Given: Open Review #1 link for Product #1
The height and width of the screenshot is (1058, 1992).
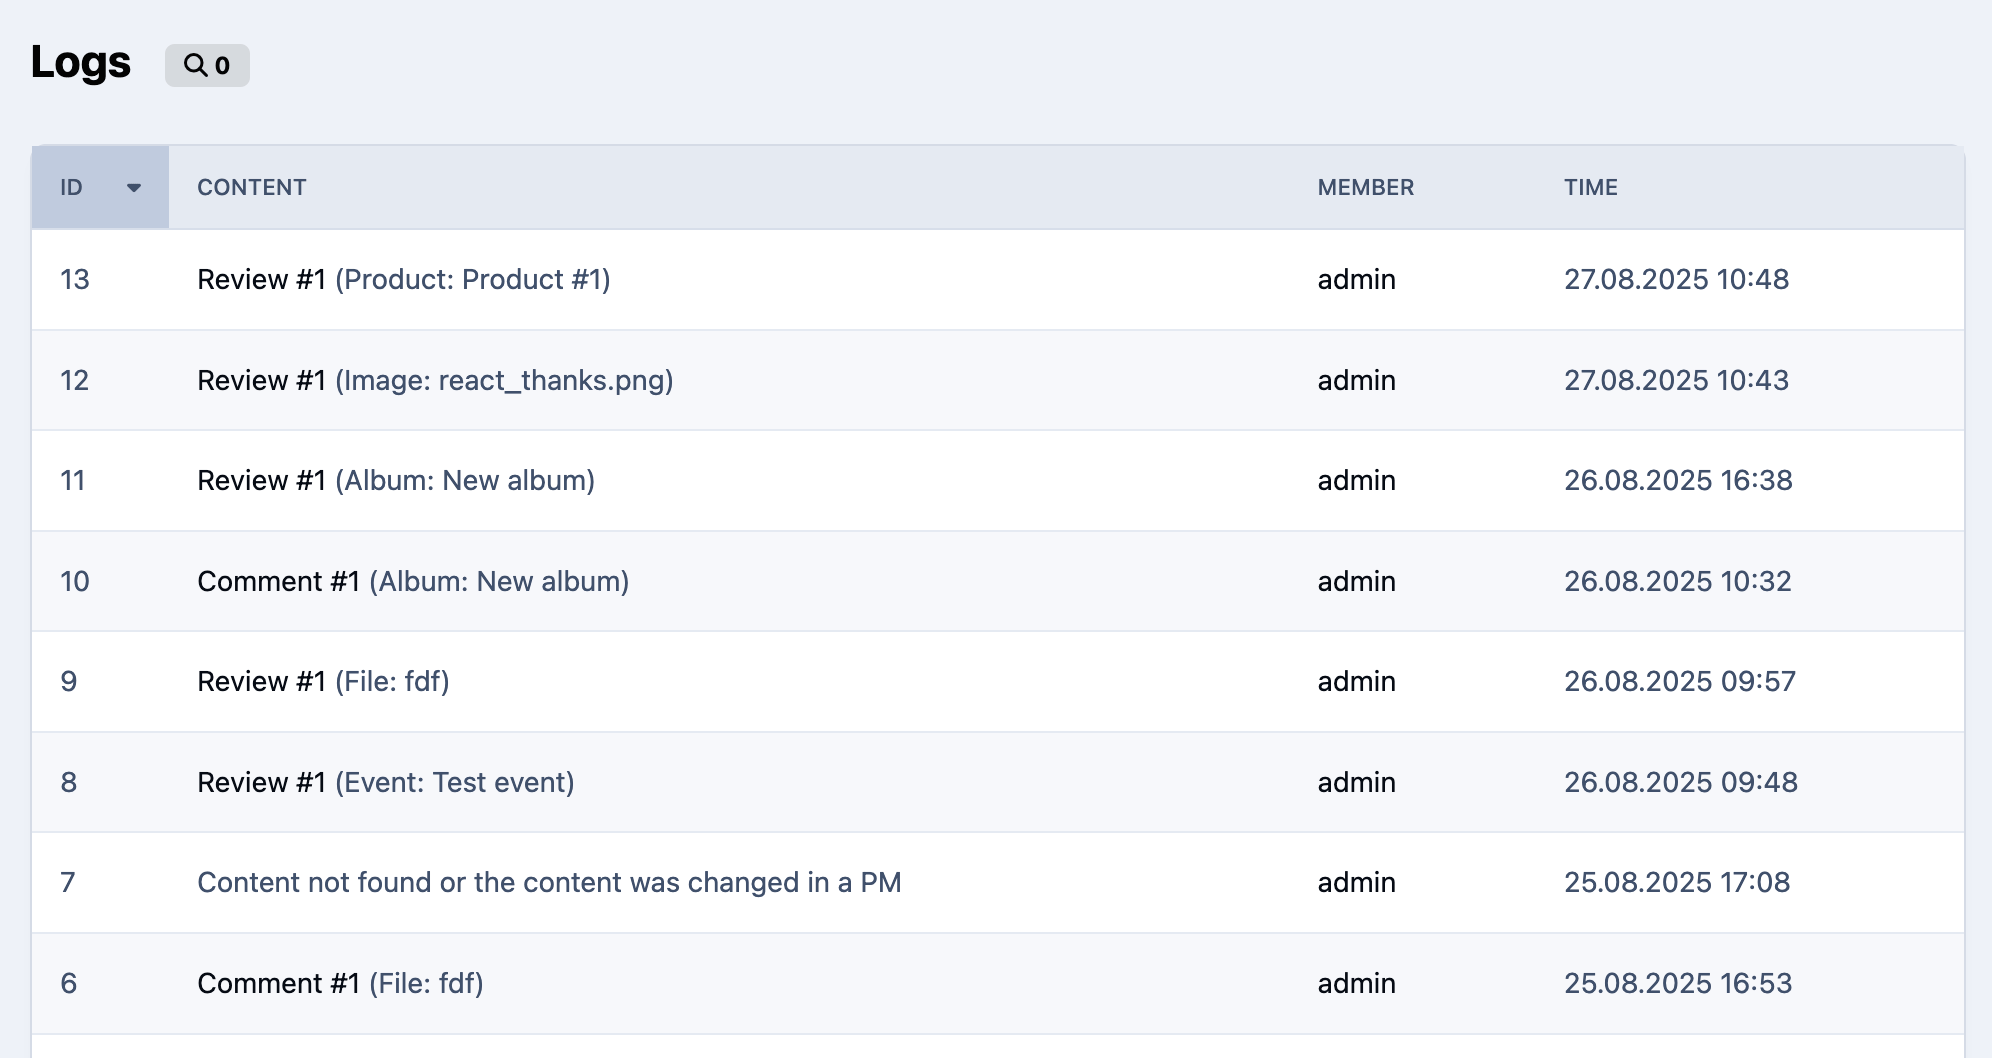Looking at the screenshot, I should 261,280.
